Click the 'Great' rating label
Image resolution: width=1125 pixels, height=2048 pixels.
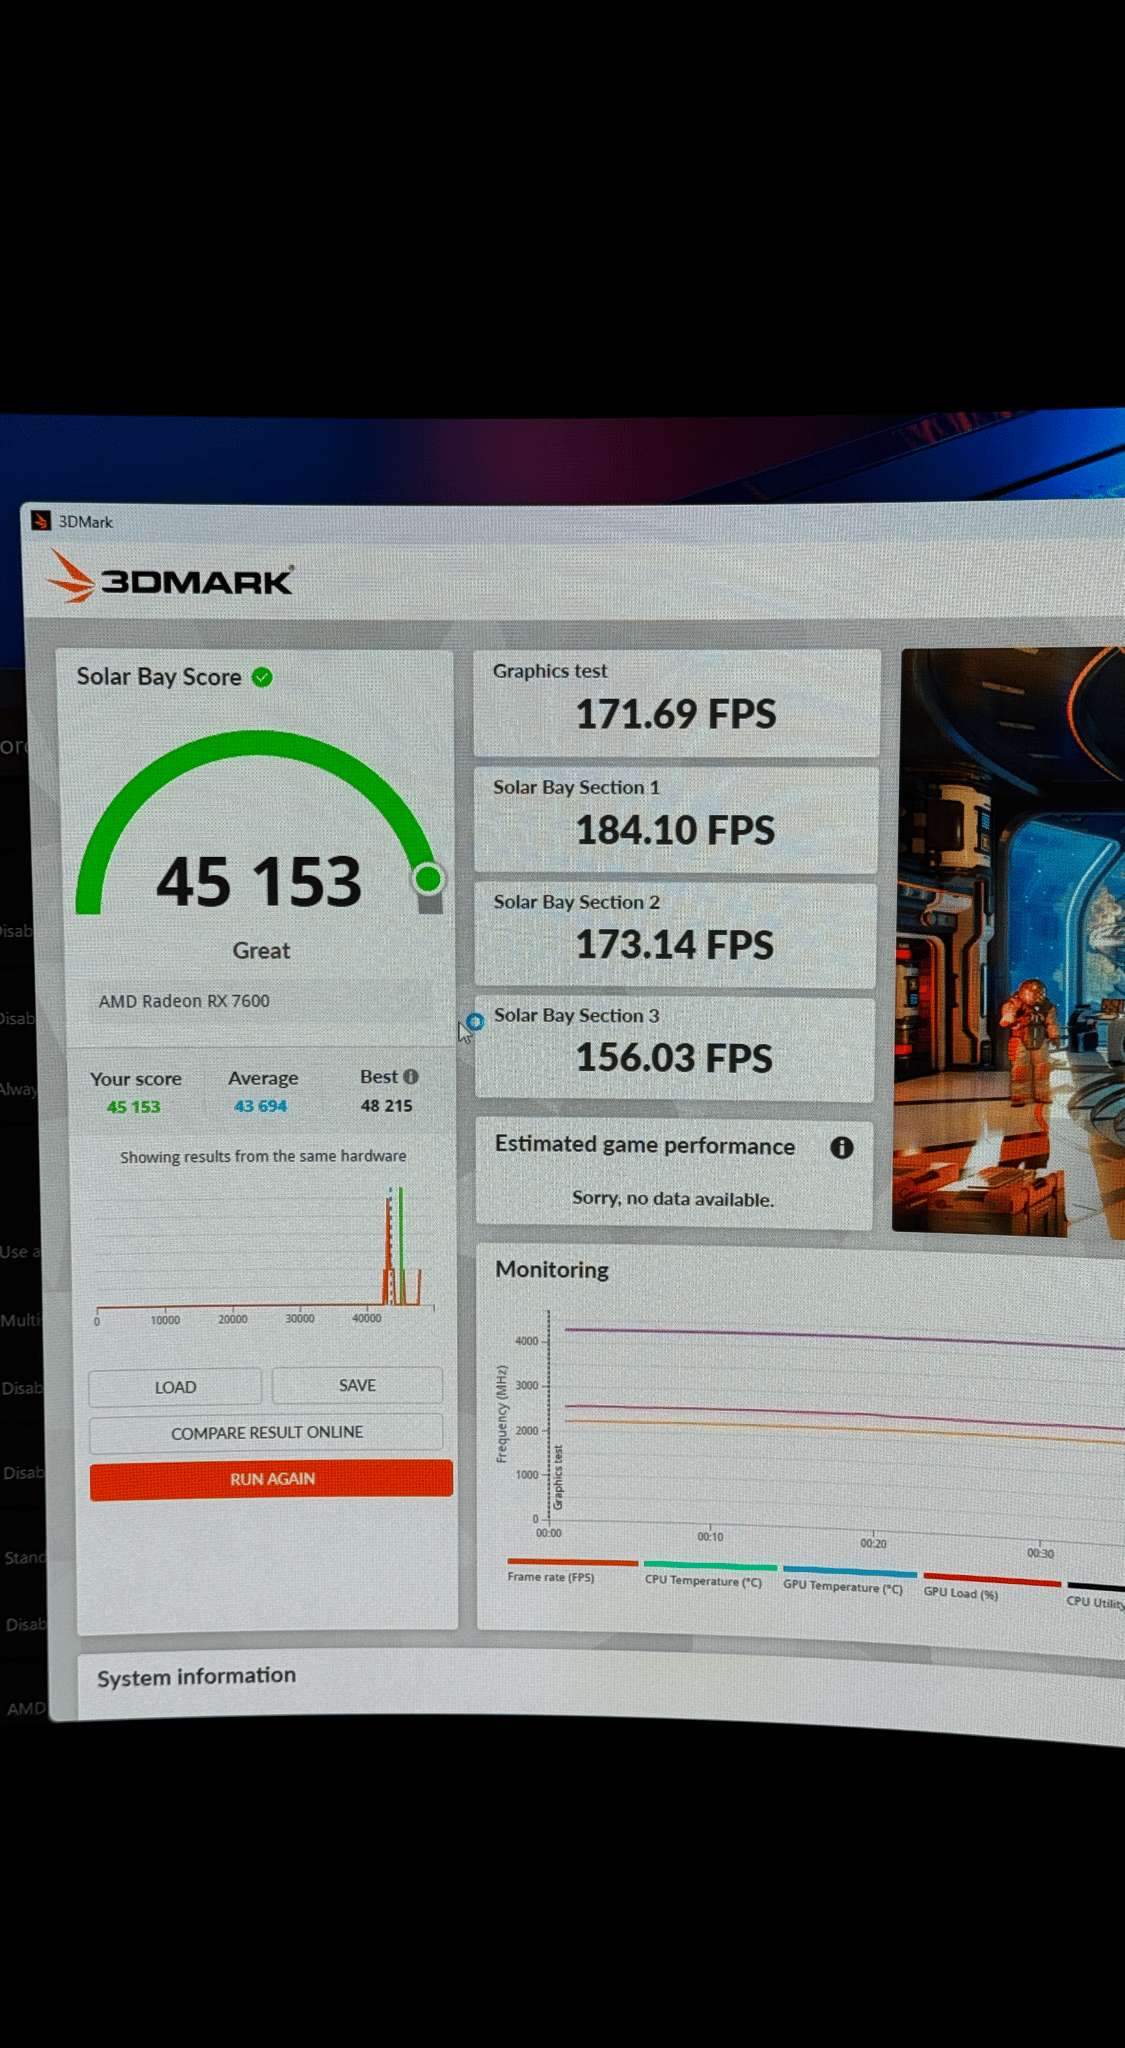261,950
